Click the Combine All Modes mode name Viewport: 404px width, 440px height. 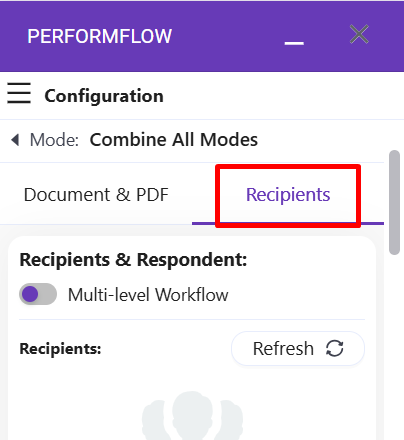click(x=174, y=139)
